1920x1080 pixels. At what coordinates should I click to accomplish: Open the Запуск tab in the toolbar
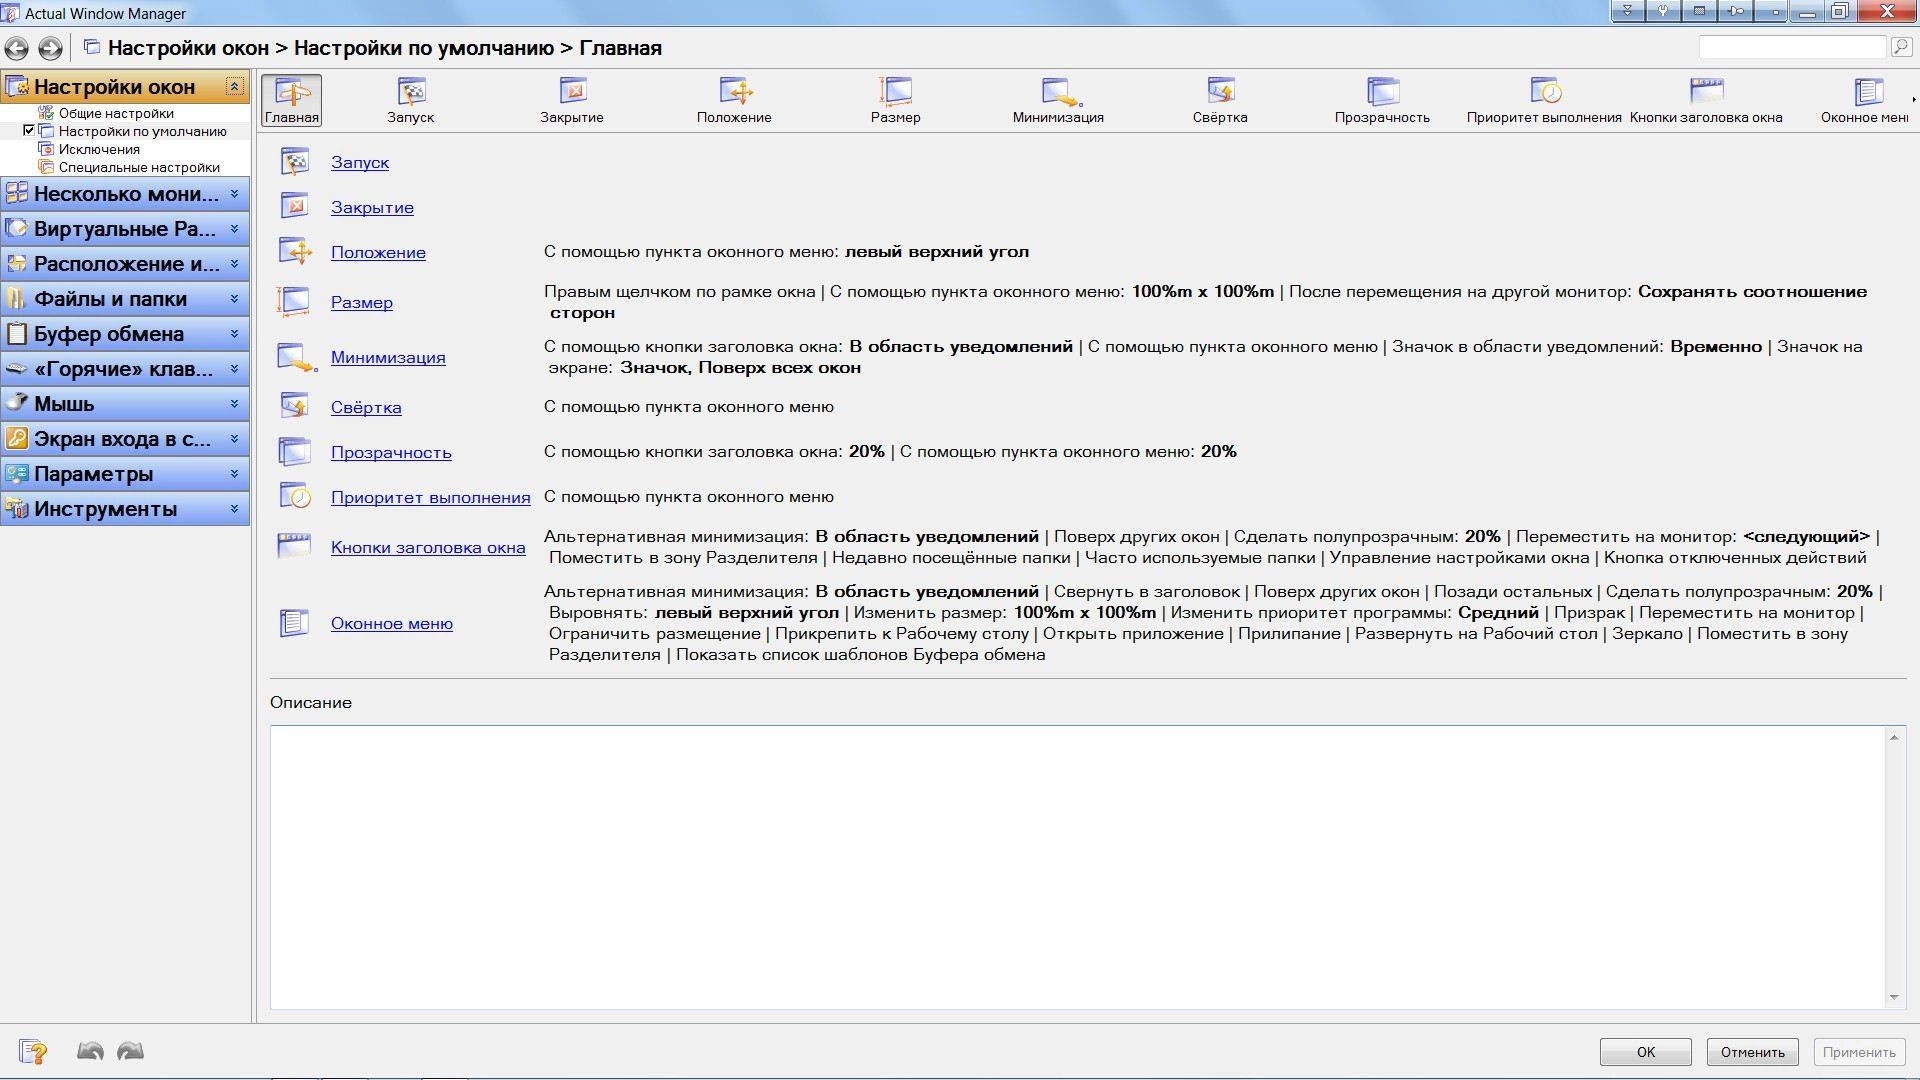pos(411,100)
